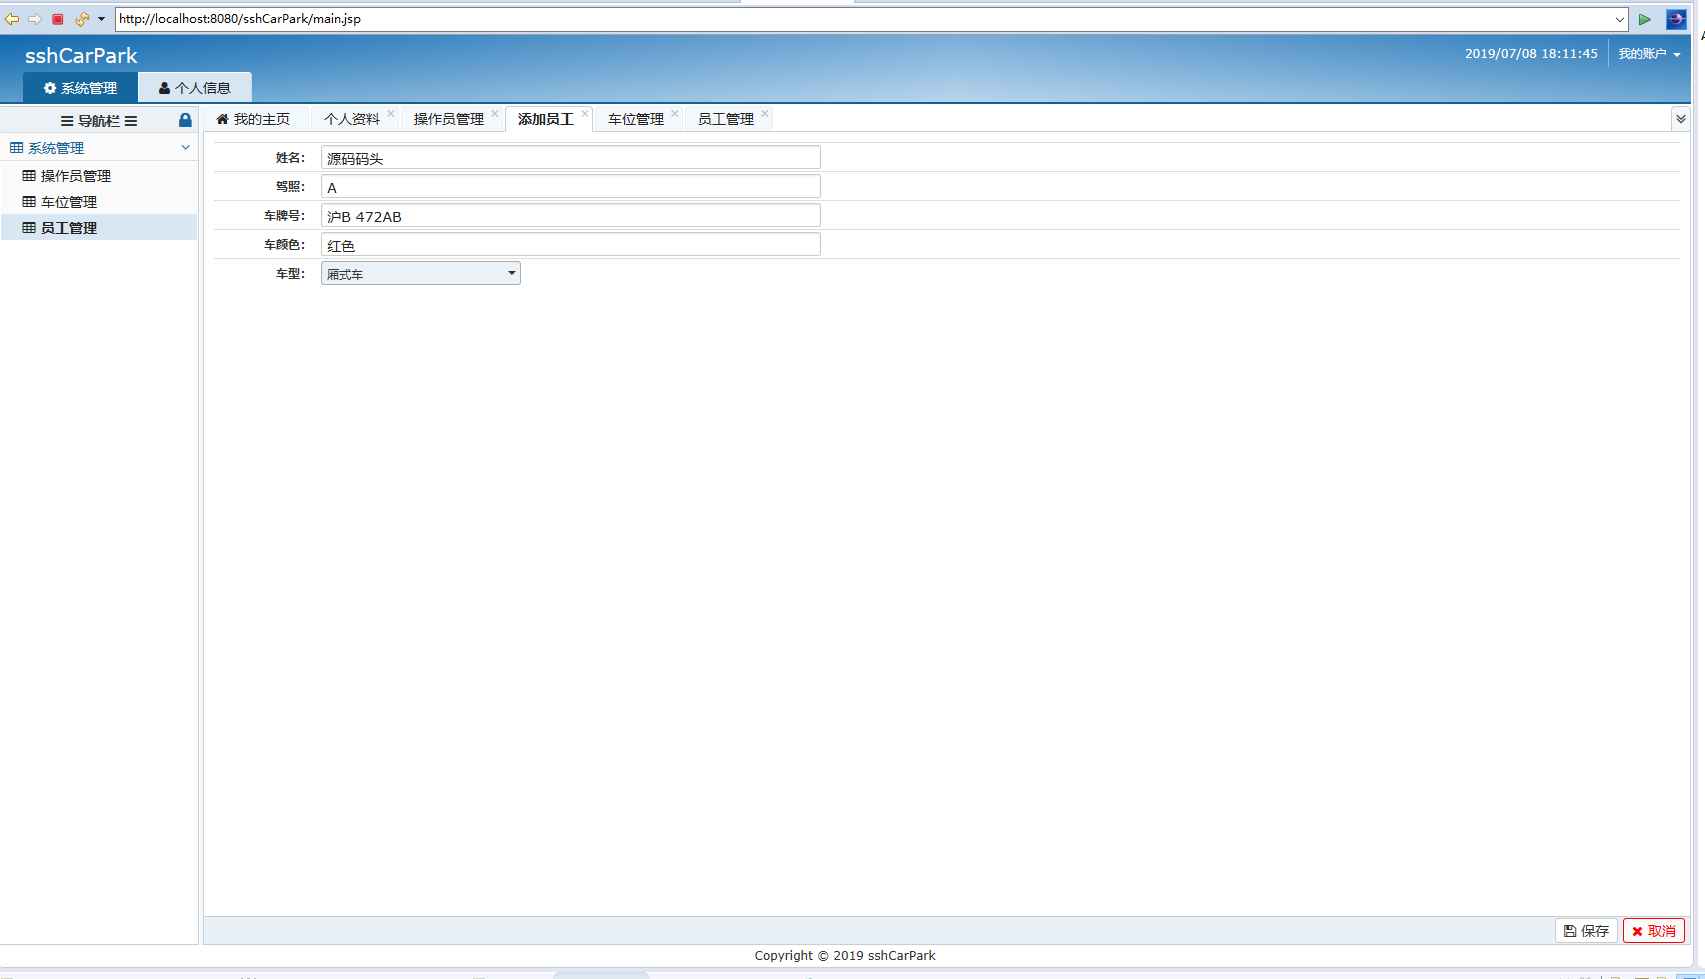Switch to the 个人信息 header tab

195,88
